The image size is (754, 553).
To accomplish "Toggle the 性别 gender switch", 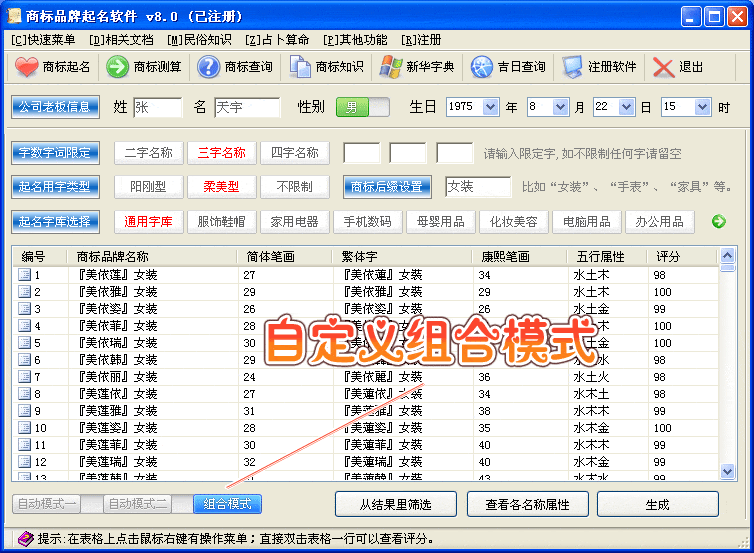I will pyautogui.click(x=363, y=107).
